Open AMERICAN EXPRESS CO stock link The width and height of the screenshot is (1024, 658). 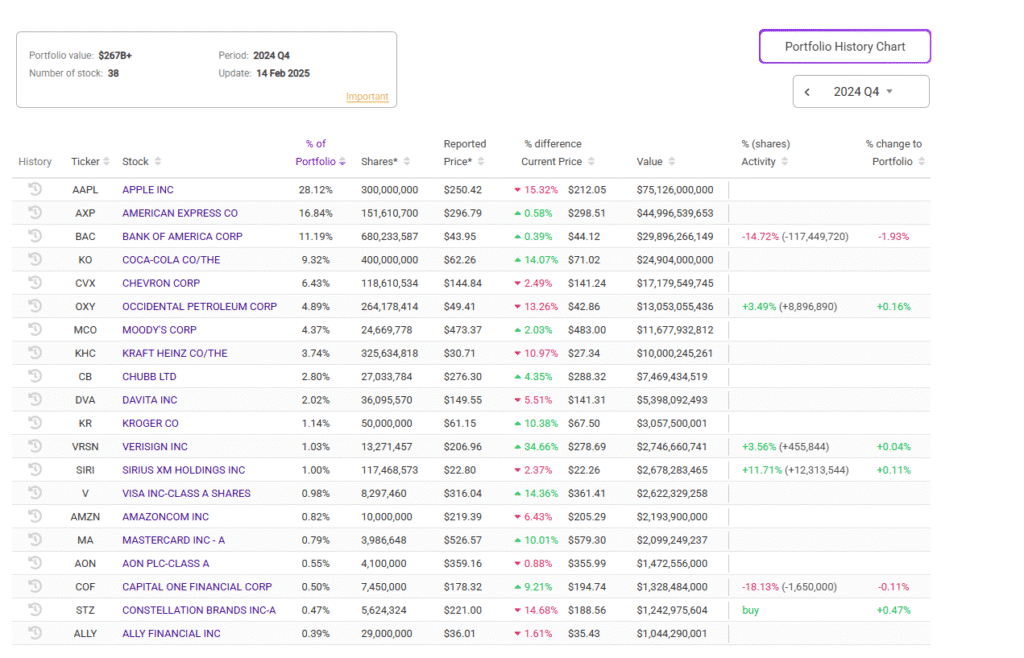[x=180, y=213]
